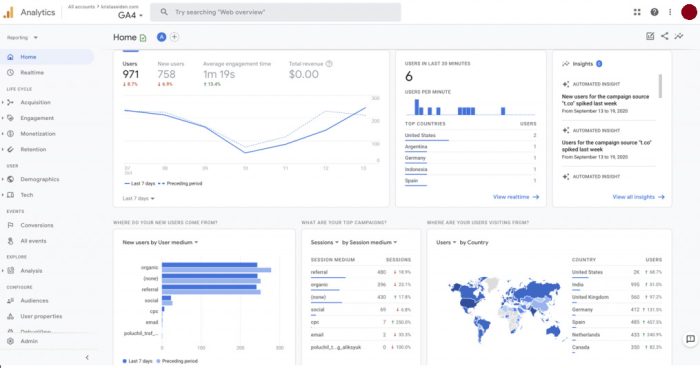Click the search magnifier icon
The image size is (700, 368).
164,12
